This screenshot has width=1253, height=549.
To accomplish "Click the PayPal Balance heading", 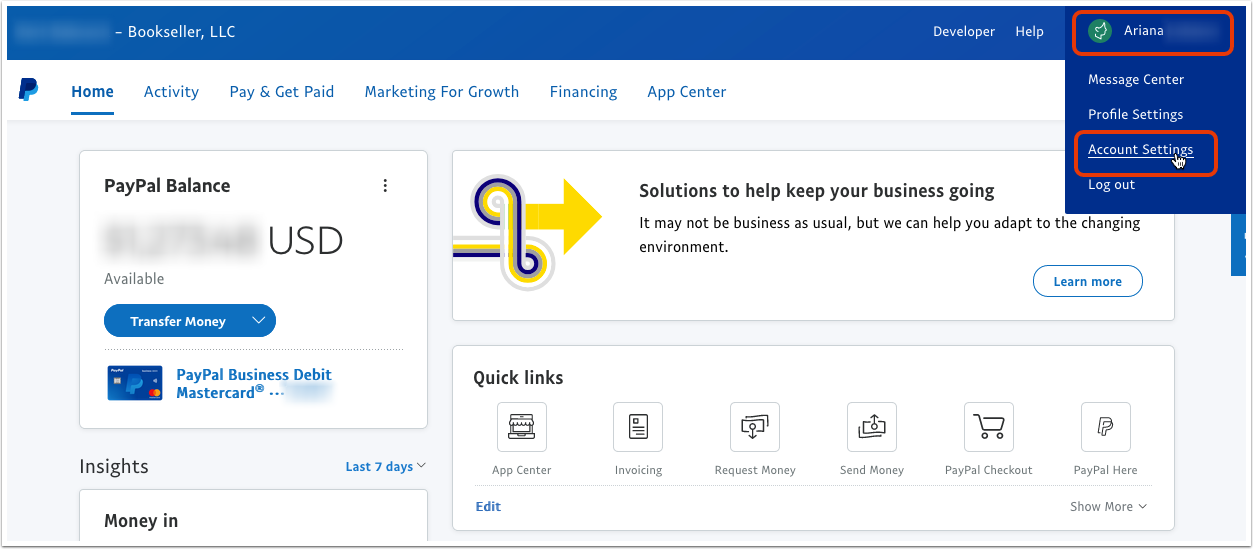I will (167, 186).
